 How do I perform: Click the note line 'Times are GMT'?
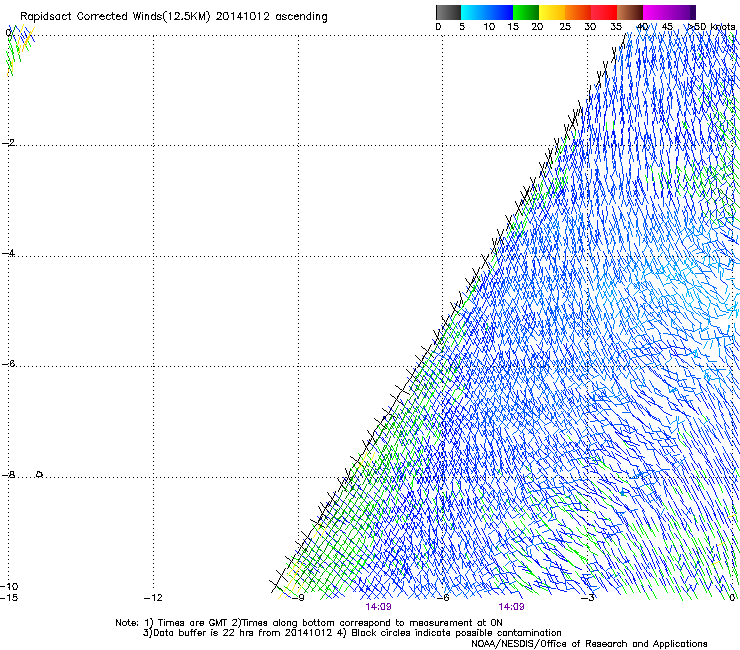193,623
